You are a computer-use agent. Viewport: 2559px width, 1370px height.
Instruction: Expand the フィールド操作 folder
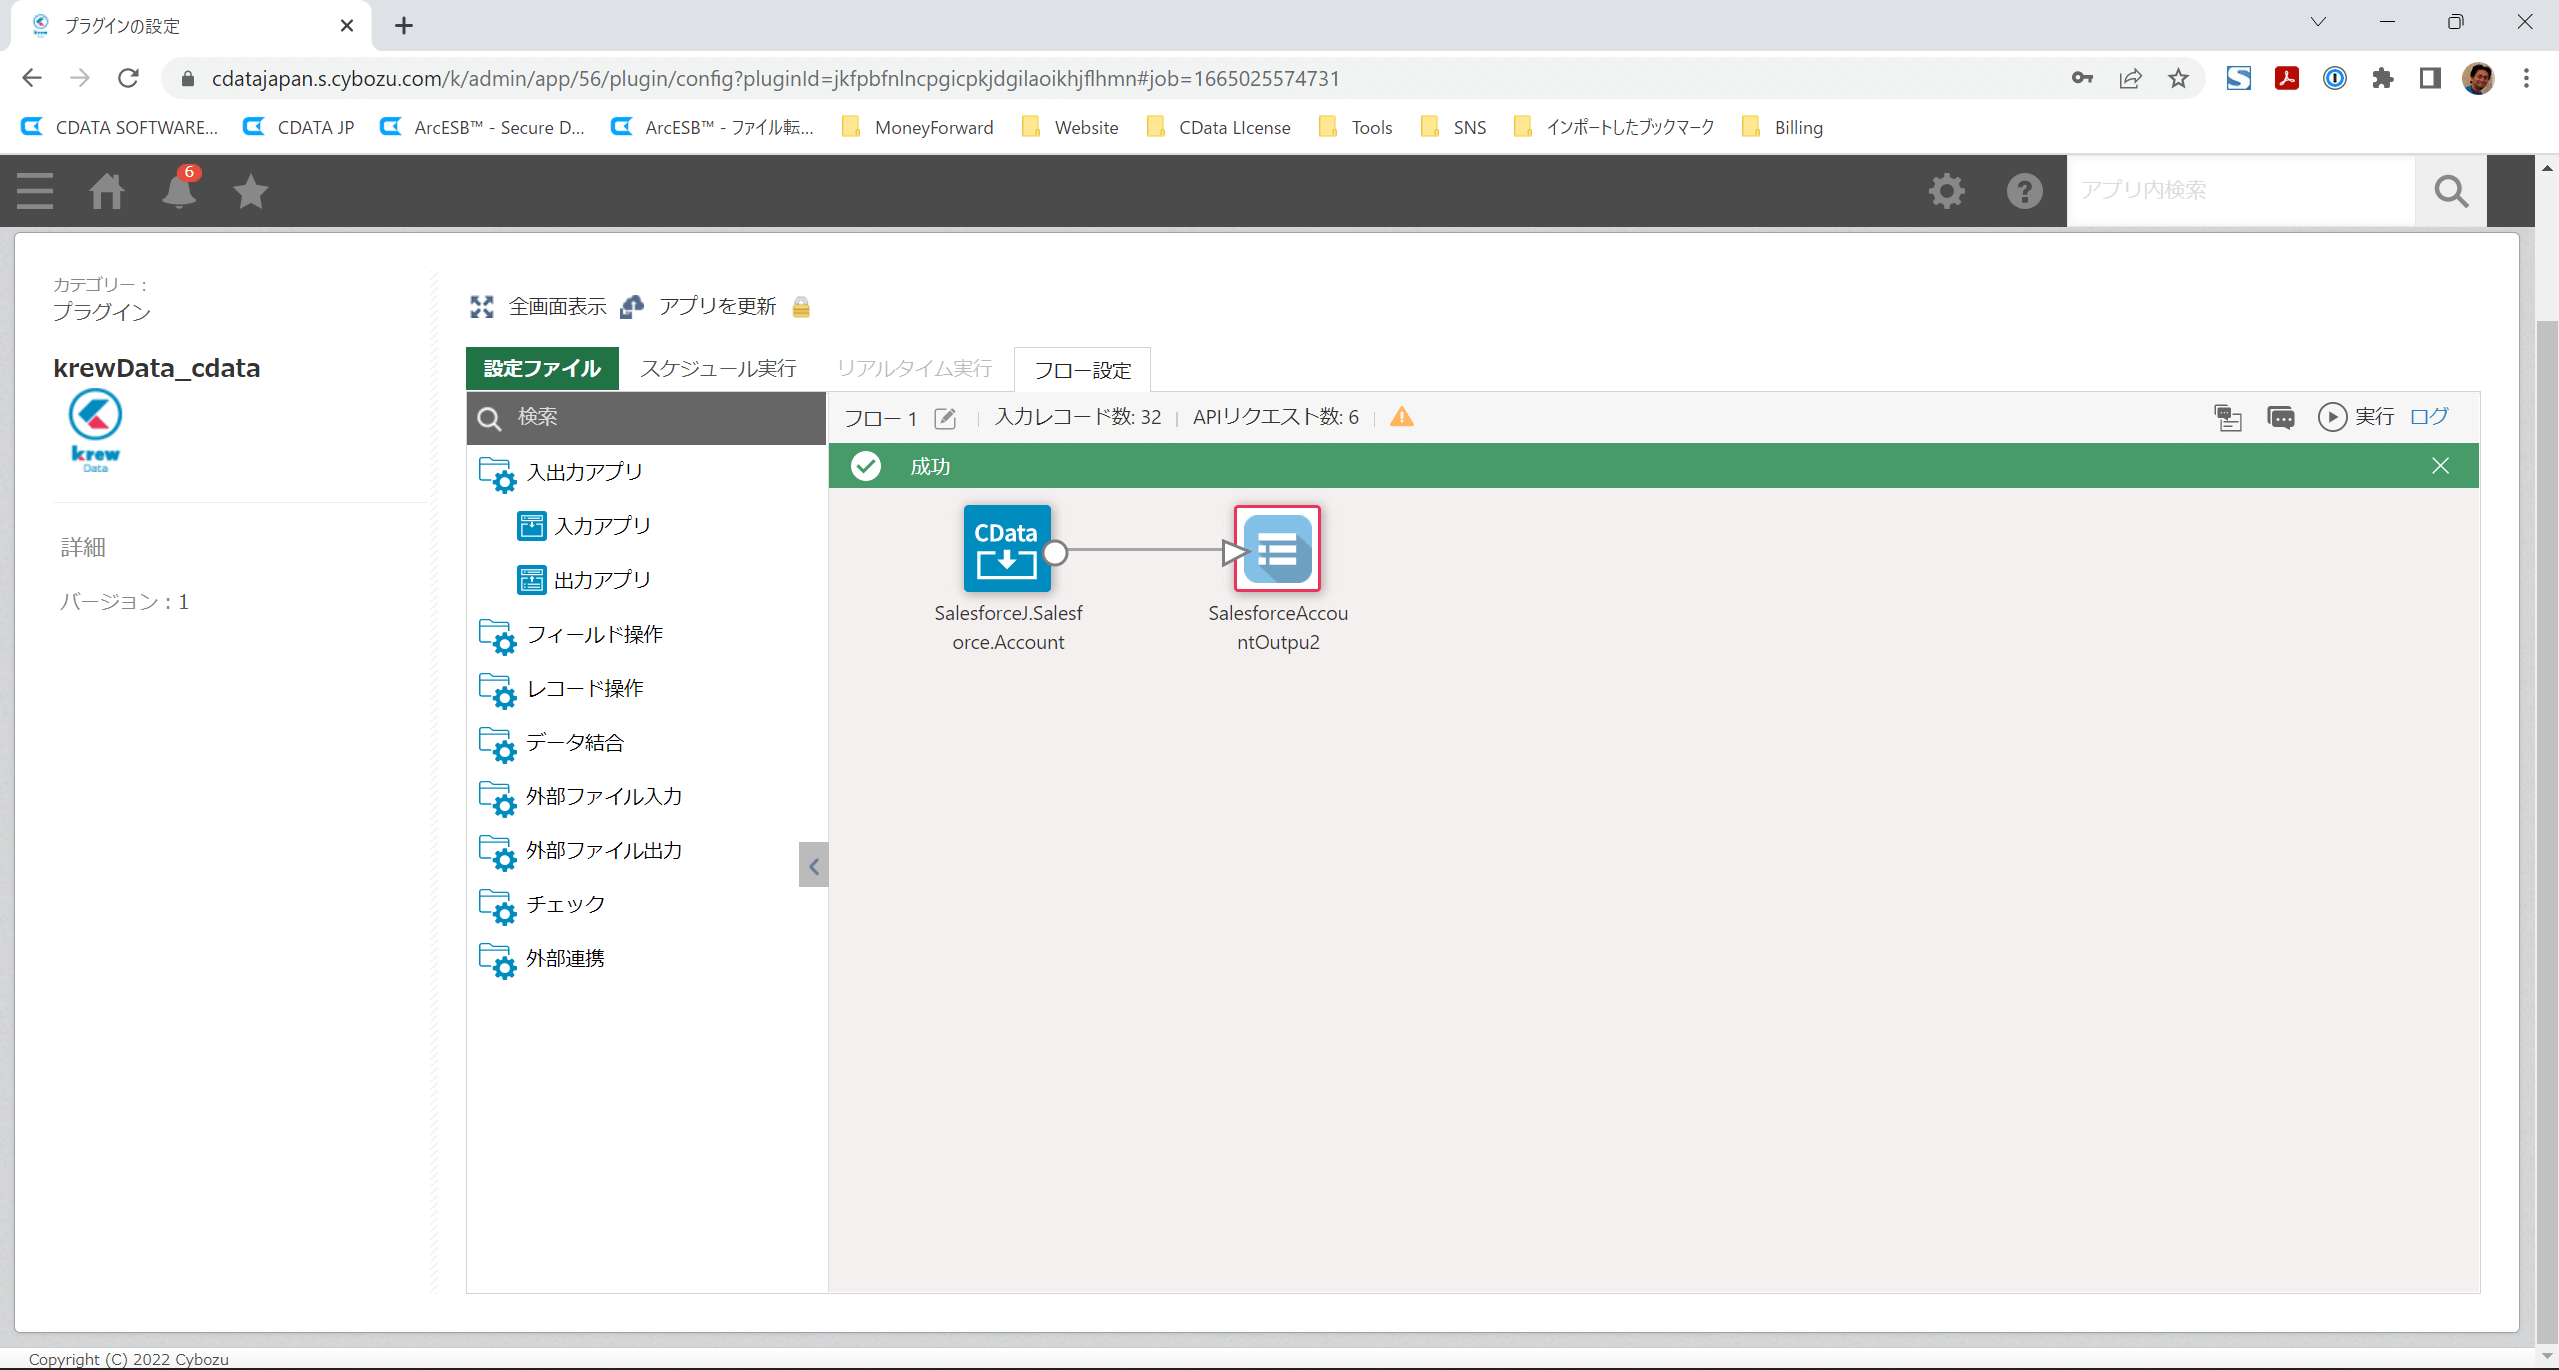[594, 635]
